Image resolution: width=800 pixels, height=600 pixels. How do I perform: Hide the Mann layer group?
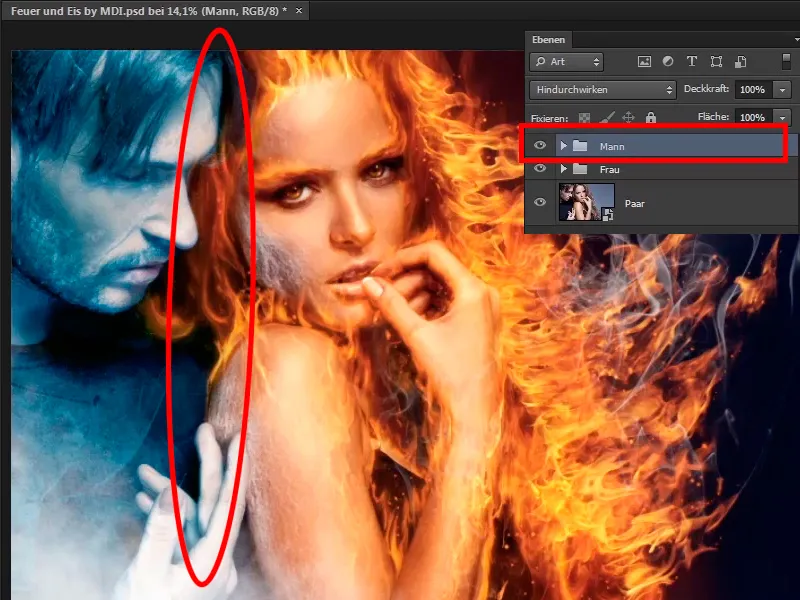[540, 146]
